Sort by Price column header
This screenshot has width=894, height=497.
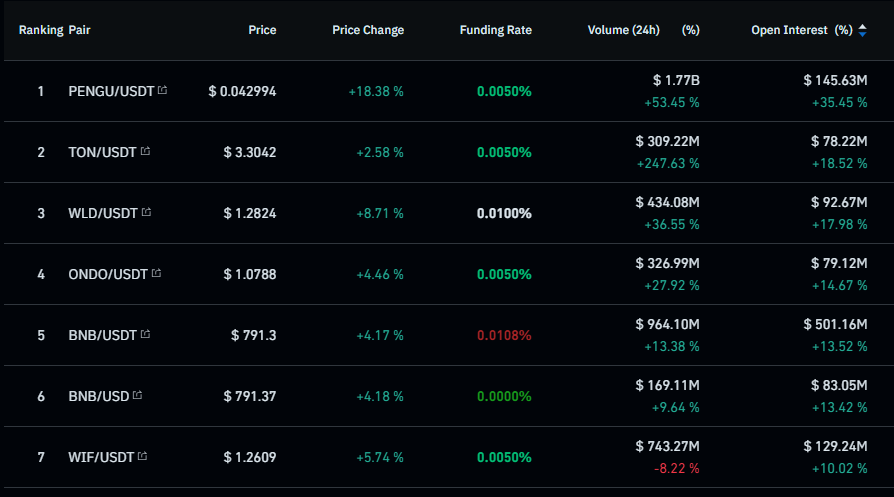coord(262,30)
